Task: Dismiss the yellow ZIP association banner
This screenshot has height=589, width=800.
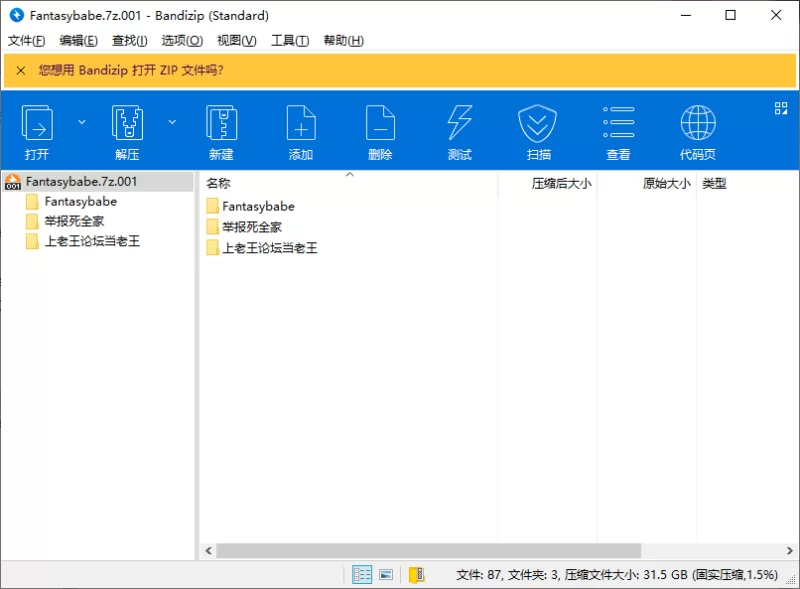Action: coord(21,70)
